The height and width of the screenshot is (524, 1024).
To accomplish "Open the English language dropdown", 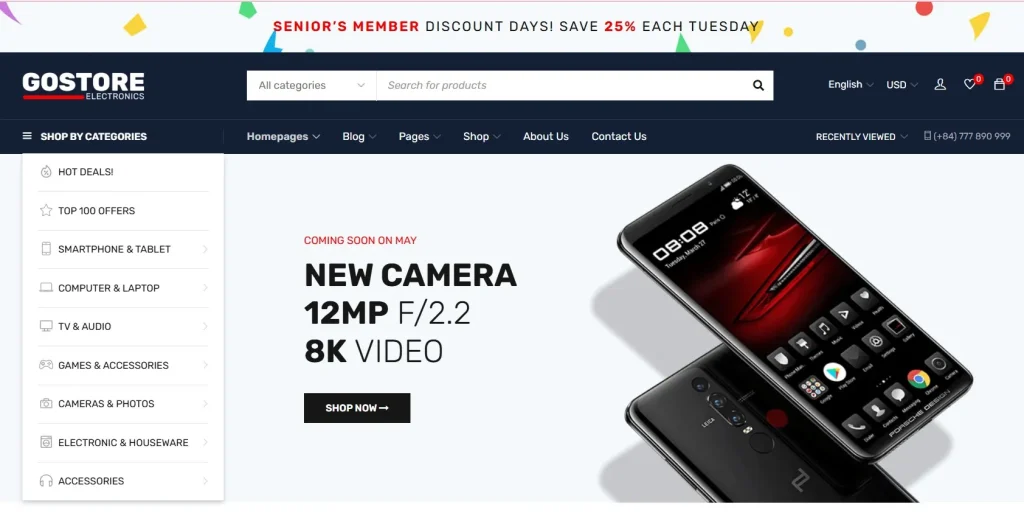I will tap(850, 84).
